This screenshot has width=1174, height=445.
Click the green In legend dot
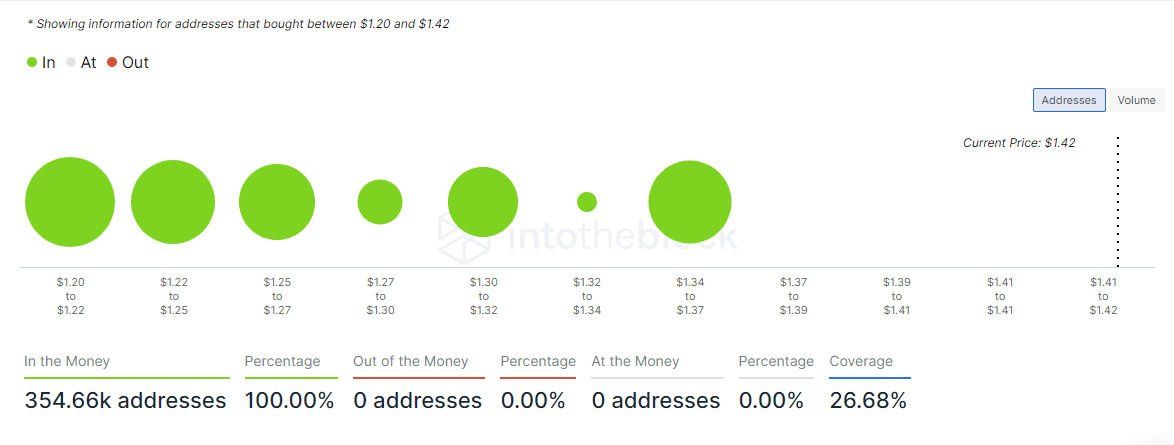click(32, 62)
